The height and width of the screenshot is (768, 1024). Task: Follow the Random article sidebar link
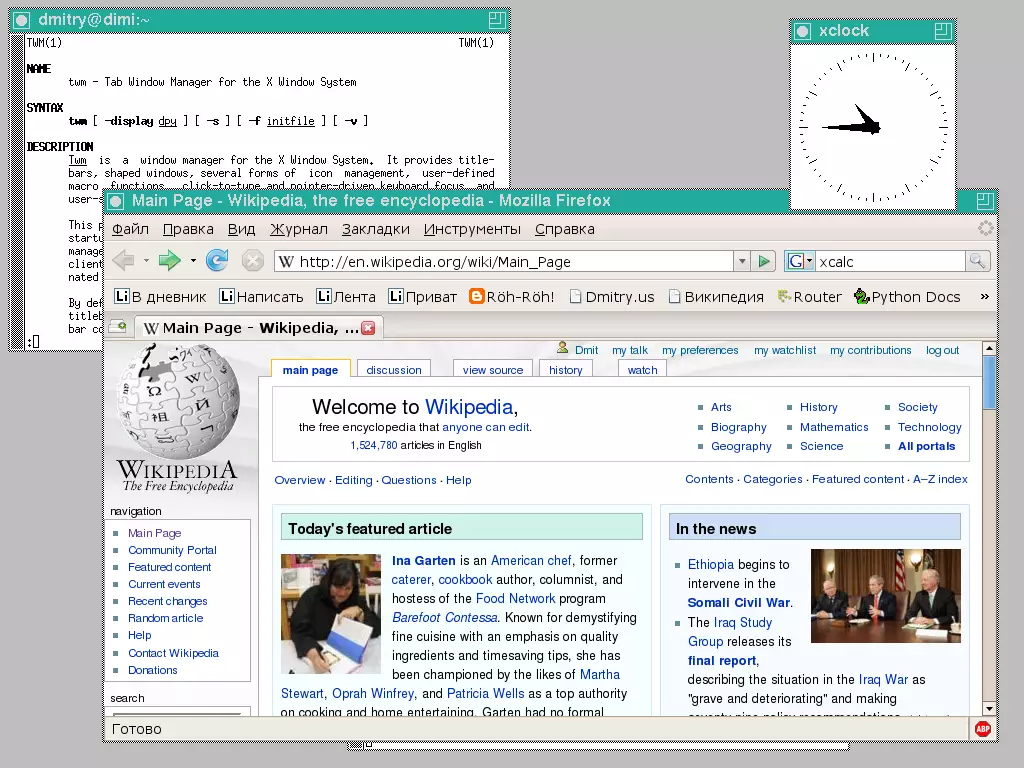click(x=165, y=618)
